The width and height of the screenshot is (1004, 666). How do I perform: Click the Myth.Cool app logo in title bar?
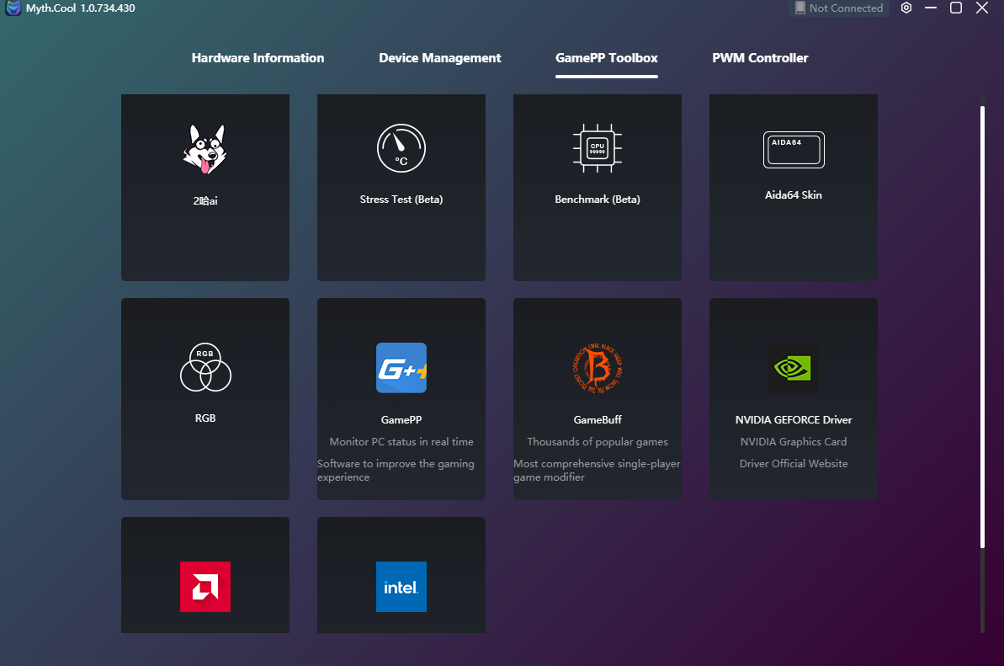13,8
